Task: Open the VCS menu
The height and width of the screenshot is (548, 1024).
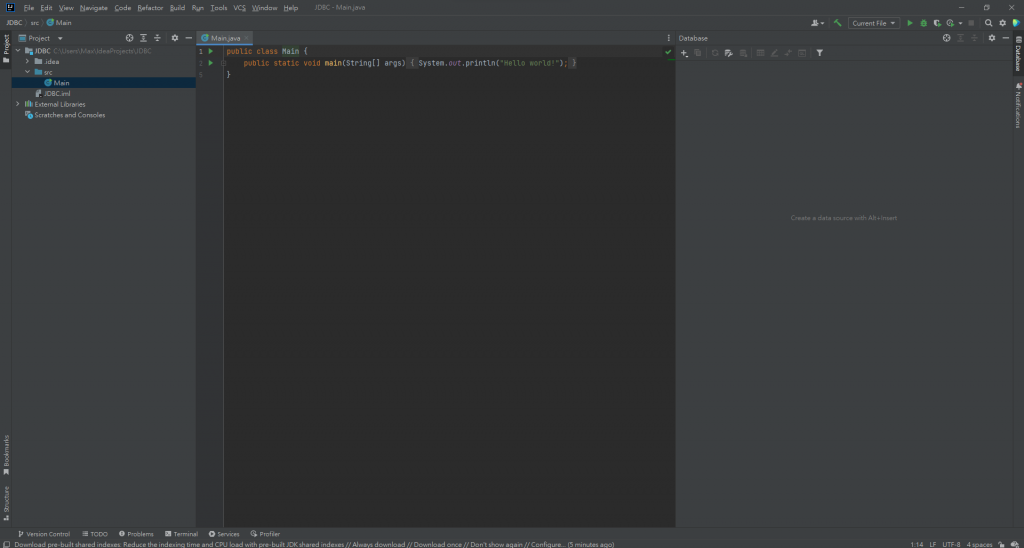Action: click(240, 8)
